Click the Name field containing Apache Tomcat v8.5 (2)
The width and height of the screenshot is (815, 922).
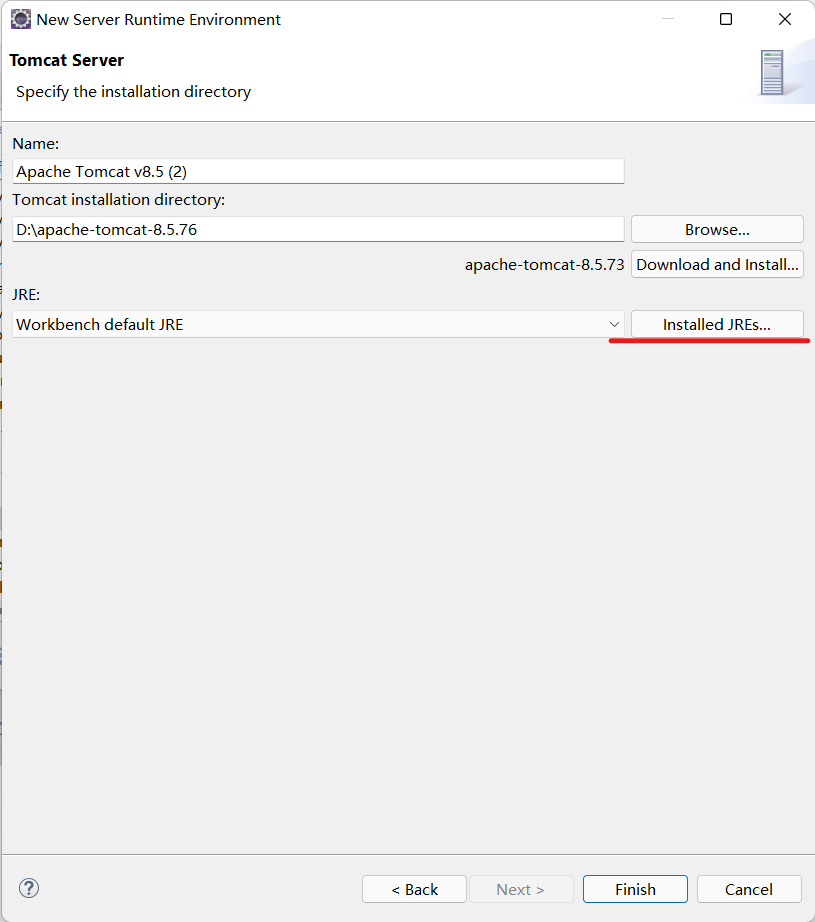pyautogui.click(x=318, y=172)
